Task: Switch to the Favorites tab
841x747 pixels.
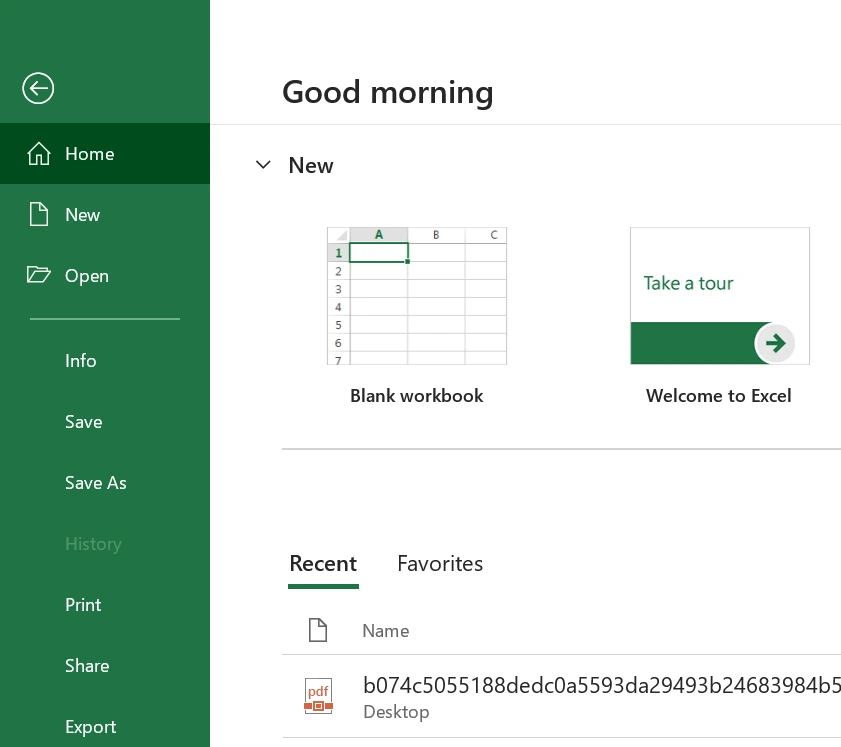Action: click(x=440, y=563)
